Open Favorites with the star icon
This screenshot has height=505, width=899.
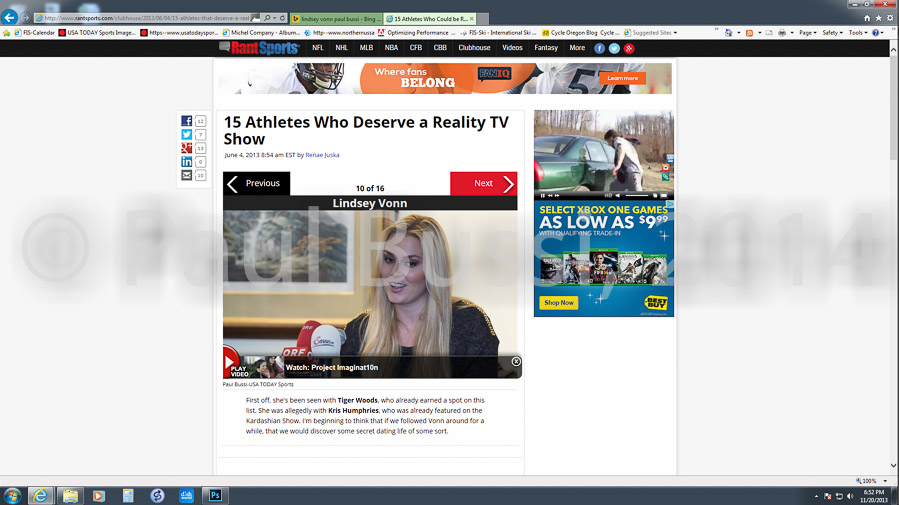[x=878, y=18]
